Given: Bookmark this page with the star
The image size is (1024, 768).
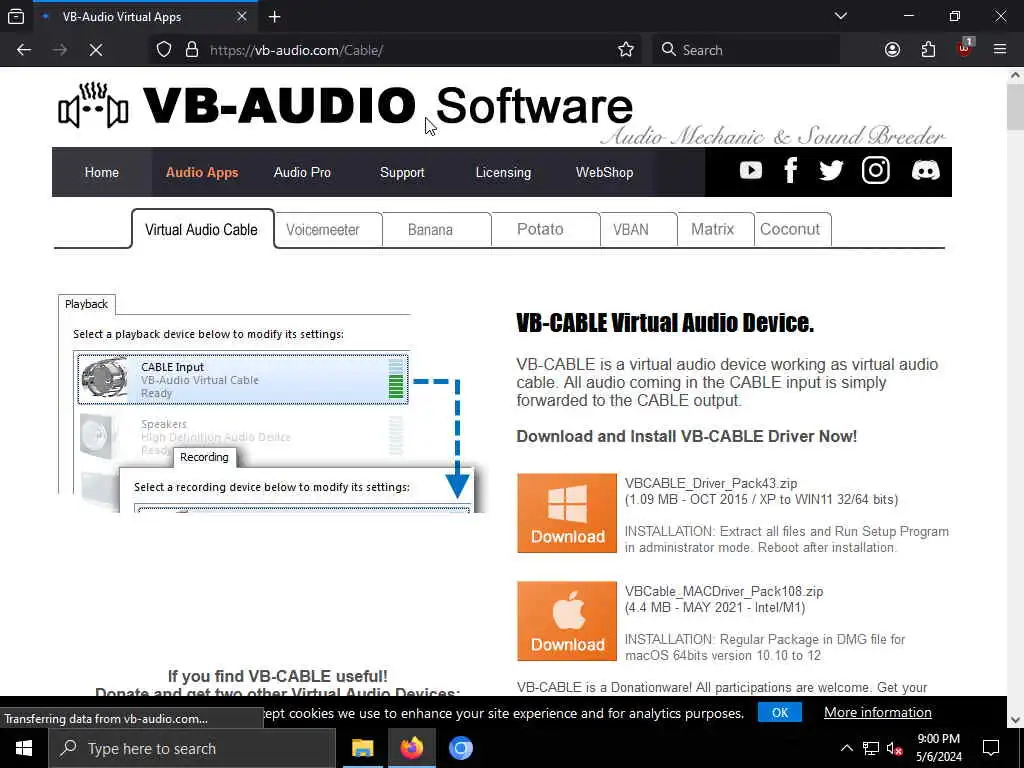Looking at the screenshot, I should coord(626,50).
